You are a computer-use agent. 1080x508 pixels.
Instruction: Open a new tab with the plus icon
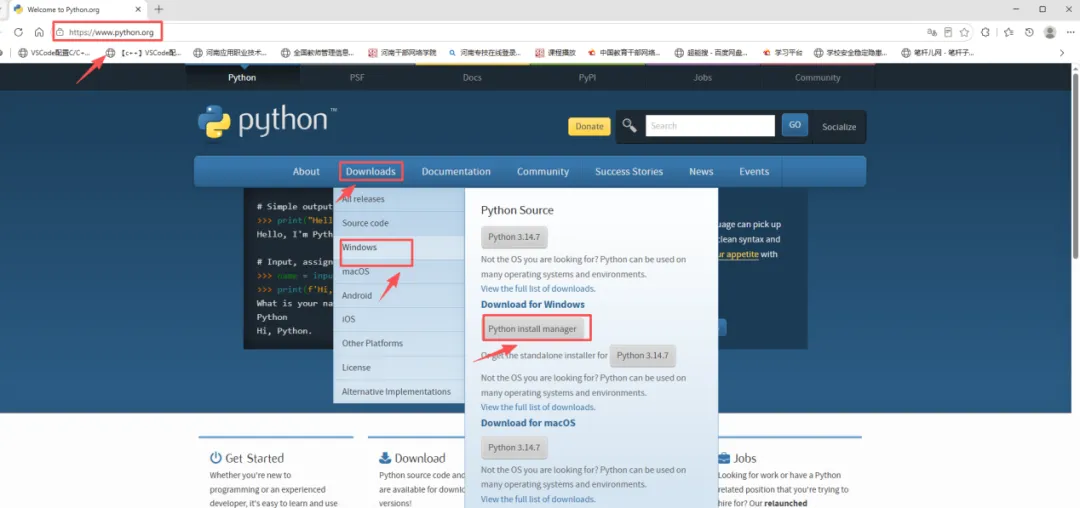tap(158, 10)
